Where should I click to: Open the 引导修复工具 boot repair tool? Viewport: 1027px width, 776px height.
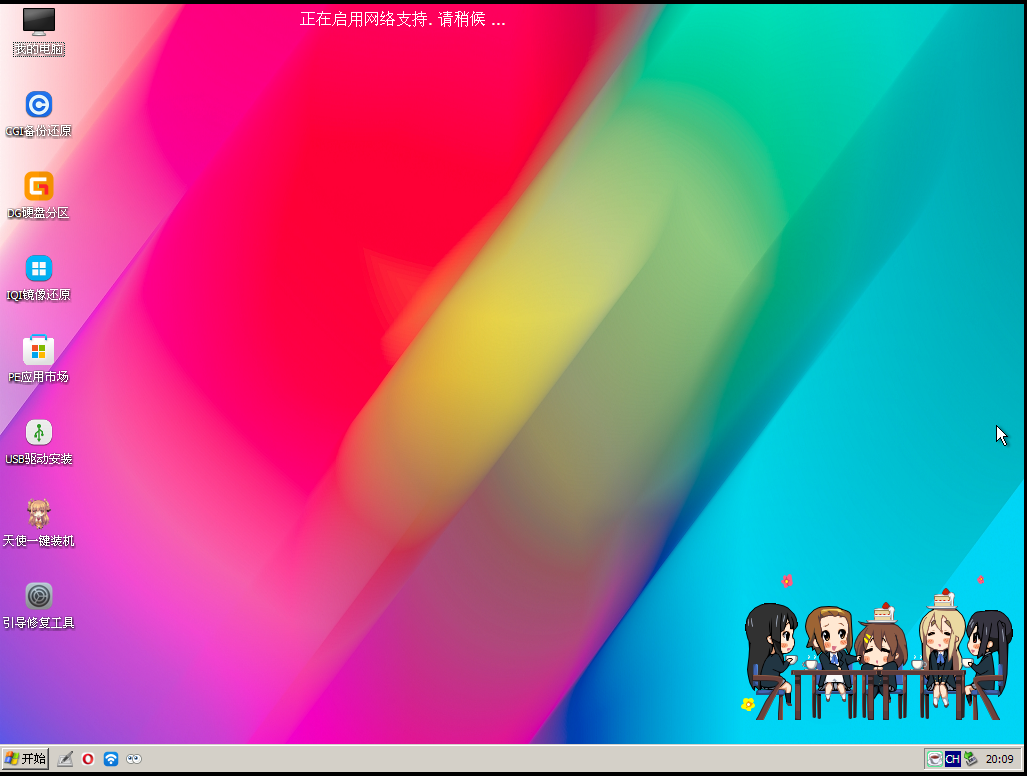pyautogui.click(x=38, y=596)
